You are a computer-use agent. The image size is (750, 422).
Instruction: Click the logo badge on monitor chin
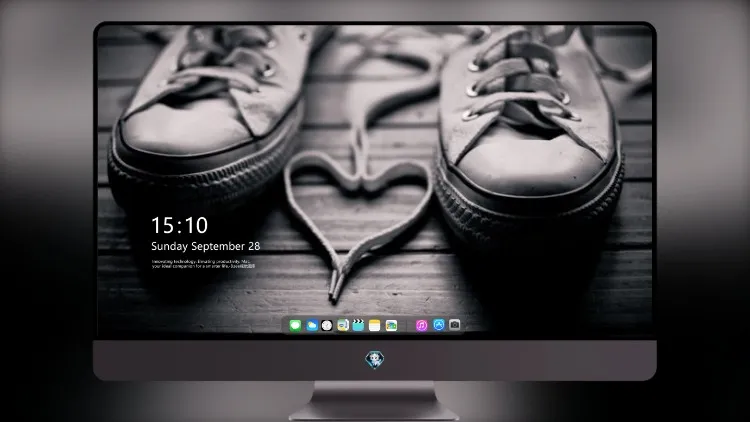tap(375, 359)
